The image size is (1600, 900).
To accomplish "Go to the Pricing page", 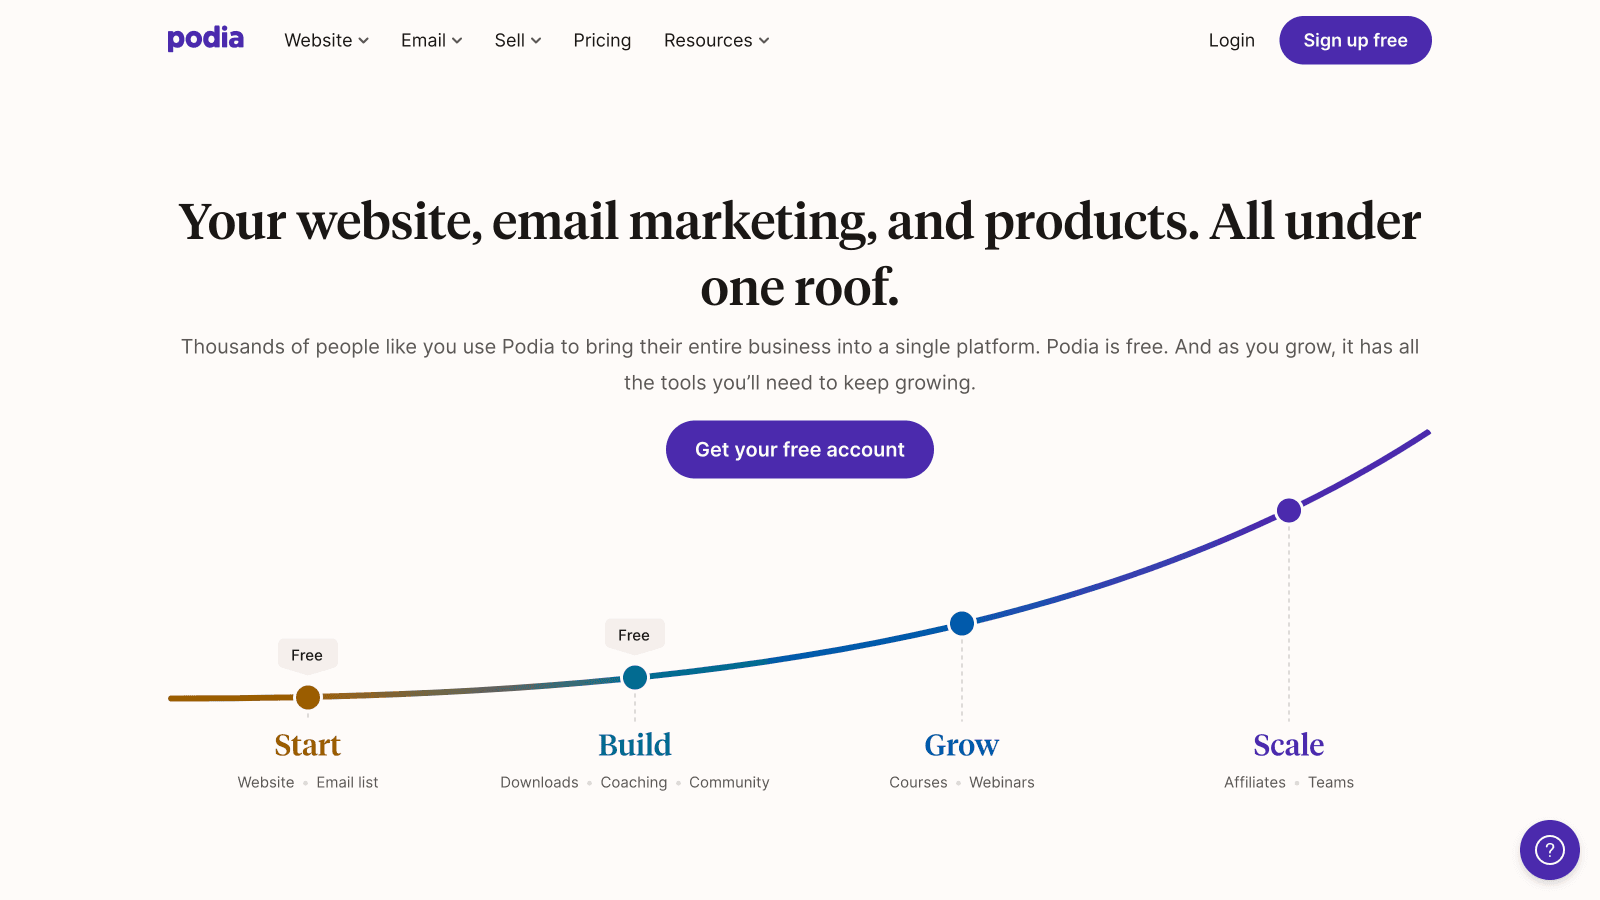I will click(x=602, y=40).
